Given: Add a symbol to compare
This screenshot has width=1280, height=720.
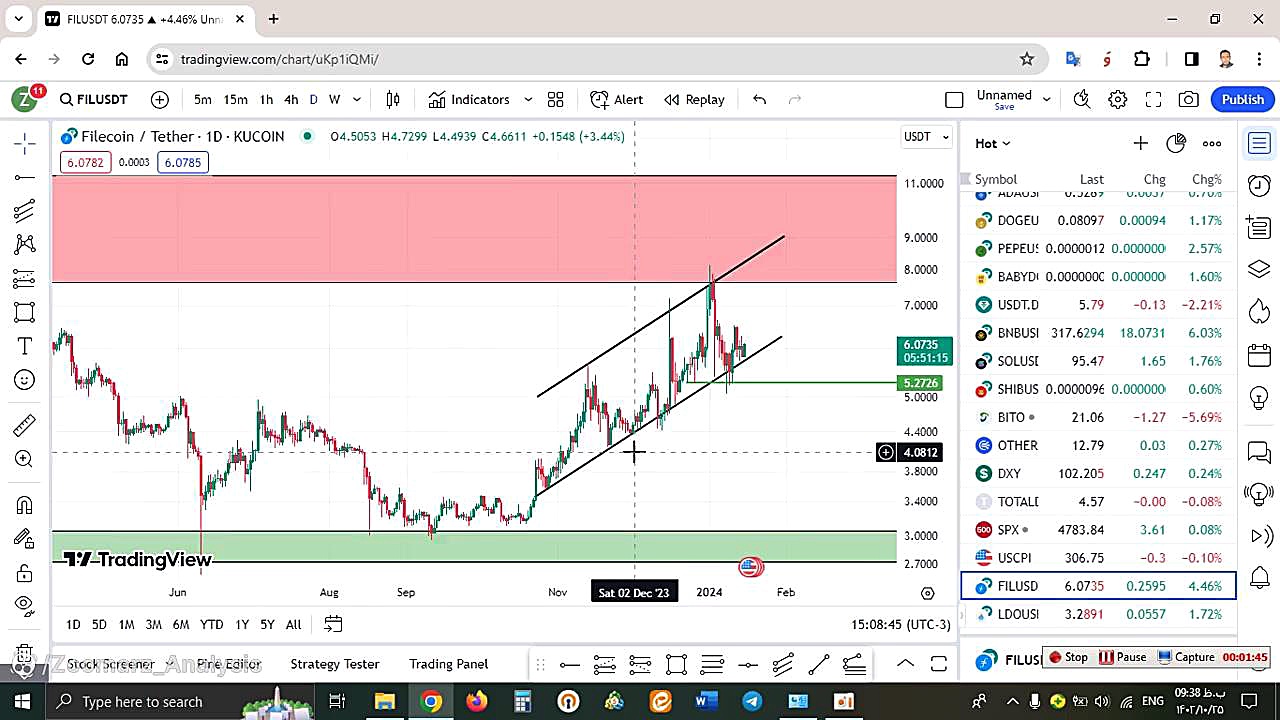Looking at the screenshot, I should click(160, 99).
